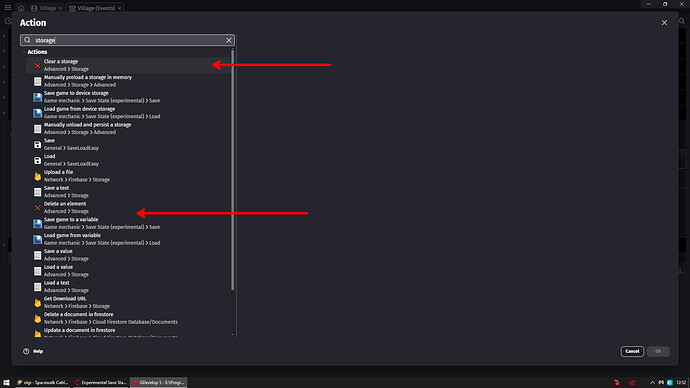The width and height of the screenshot is (690, 388).
Task: Click the Cancel button
Action: pos(632,351)
